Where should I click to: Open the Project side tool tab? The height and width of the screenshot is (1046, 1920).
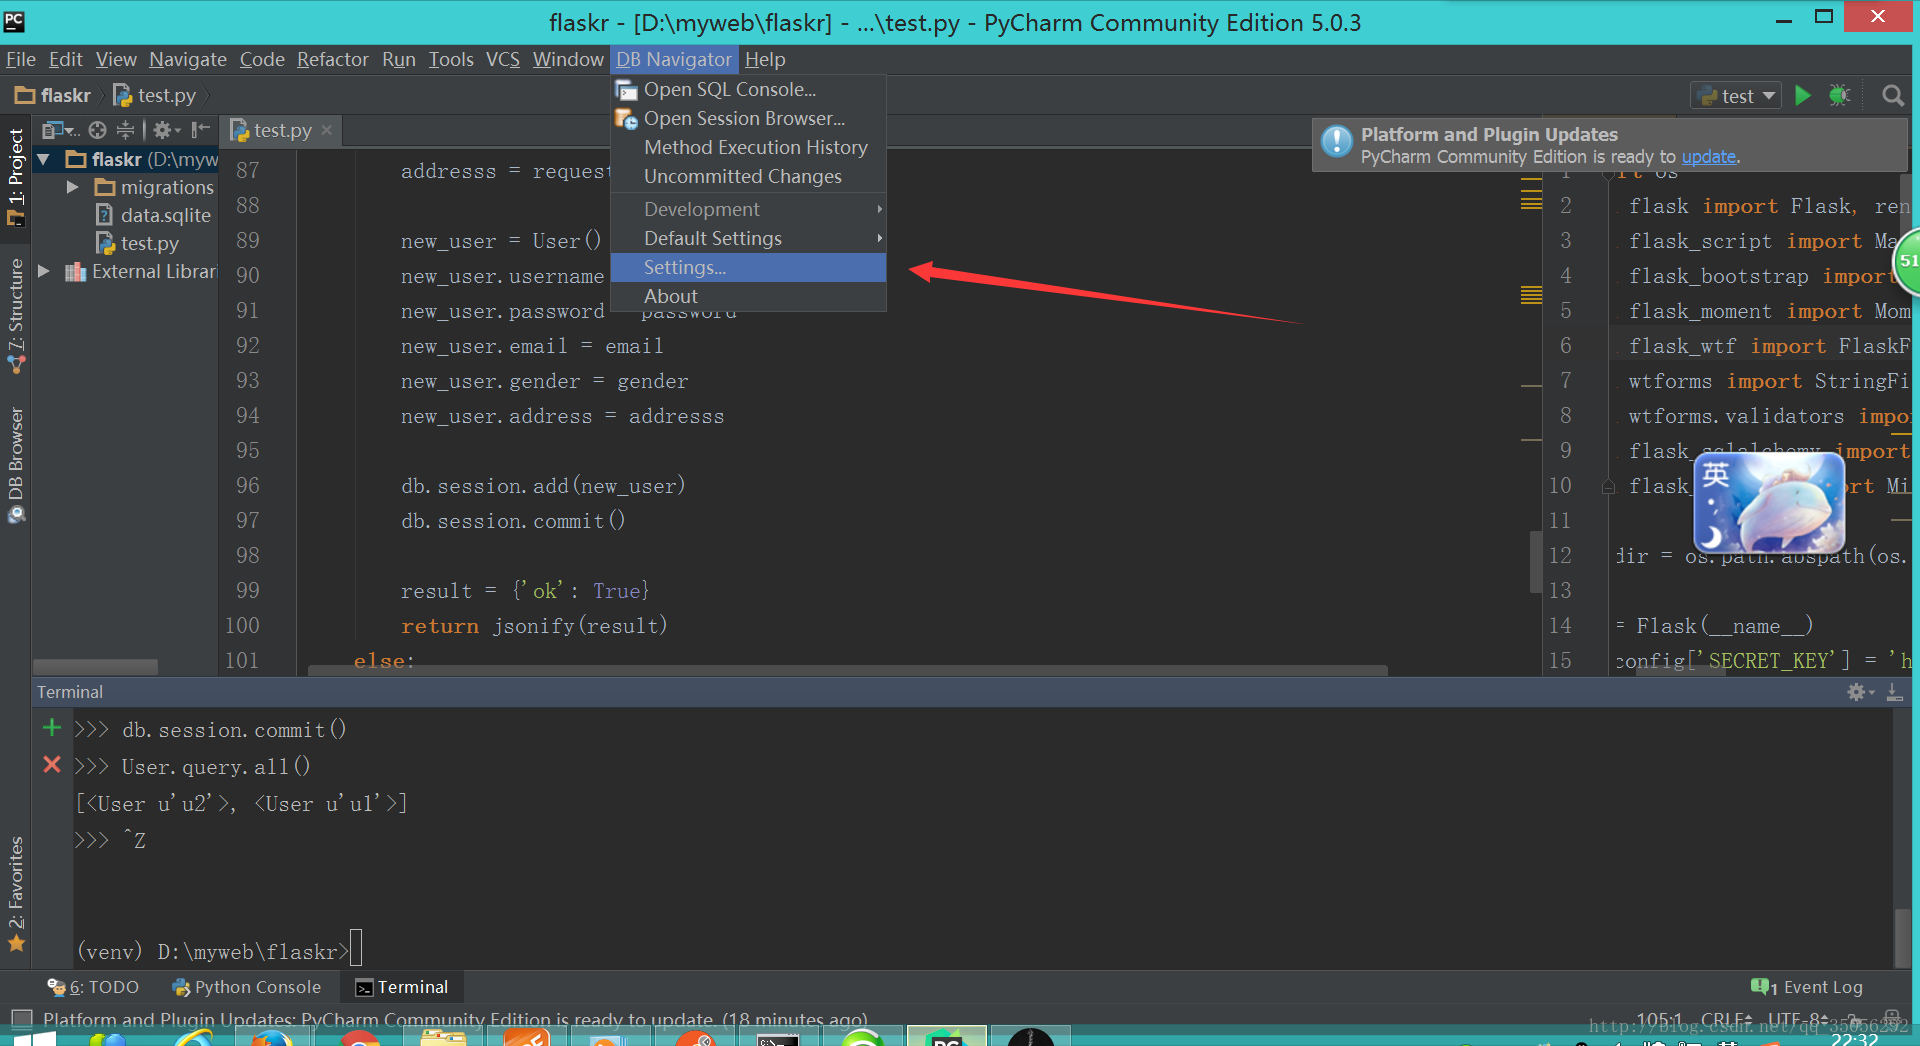click(x=15, y=178)
